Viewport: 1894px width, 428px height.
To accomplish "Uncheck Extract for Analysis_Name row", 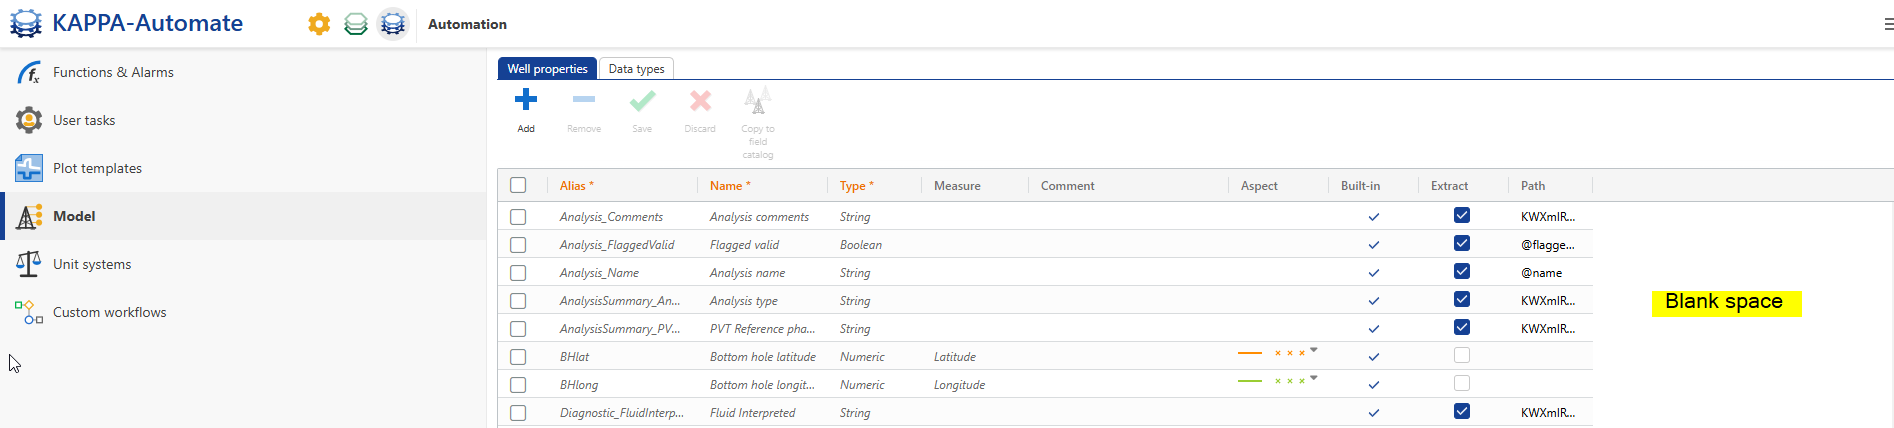I will point(1462,271).
